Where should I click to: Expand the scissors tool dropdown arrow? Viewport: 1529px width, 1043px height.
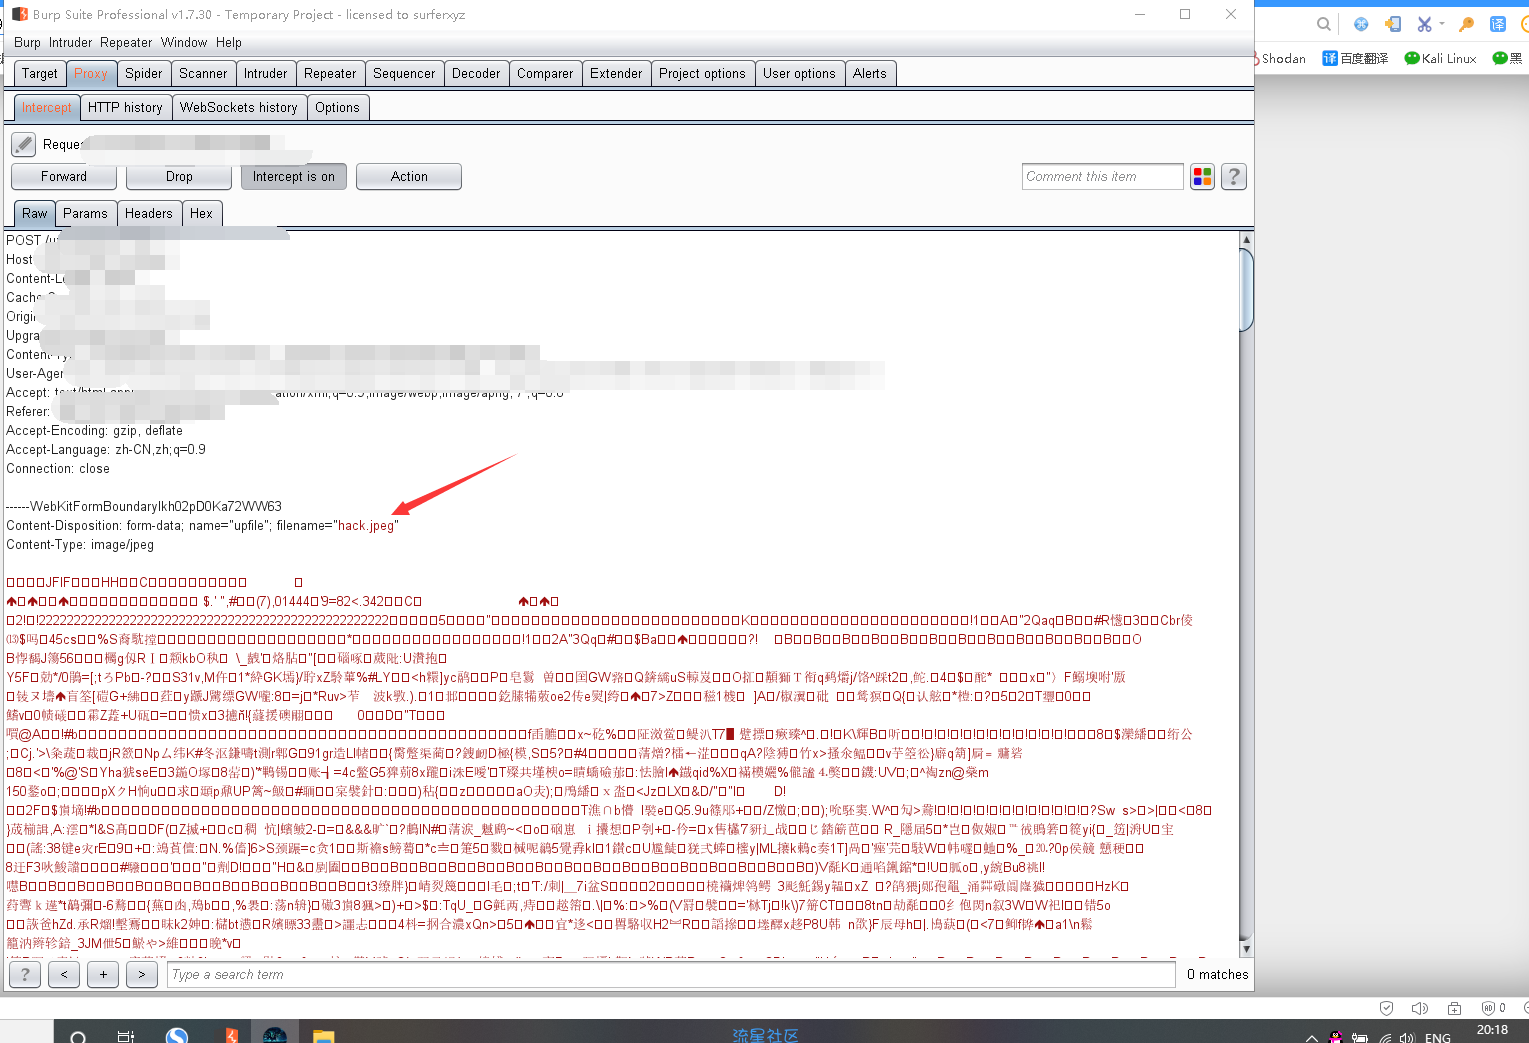1442,24
